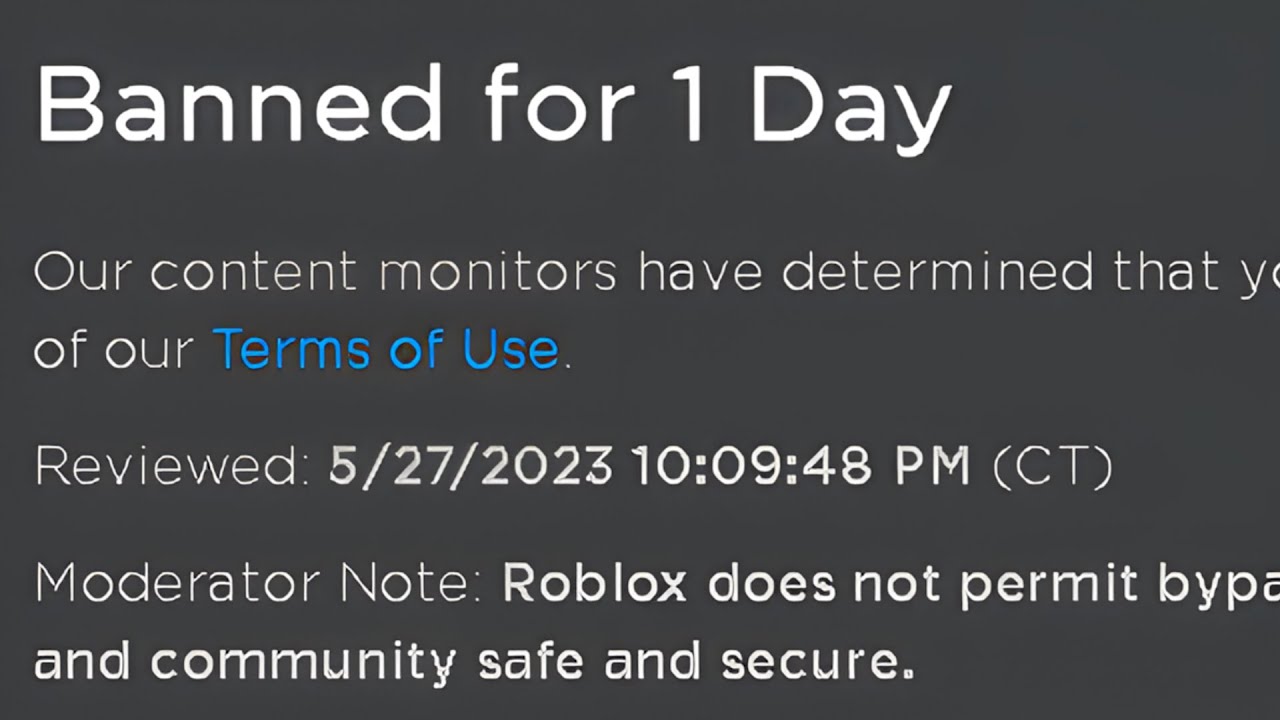Click the "Moderator Note:" label

258,583
